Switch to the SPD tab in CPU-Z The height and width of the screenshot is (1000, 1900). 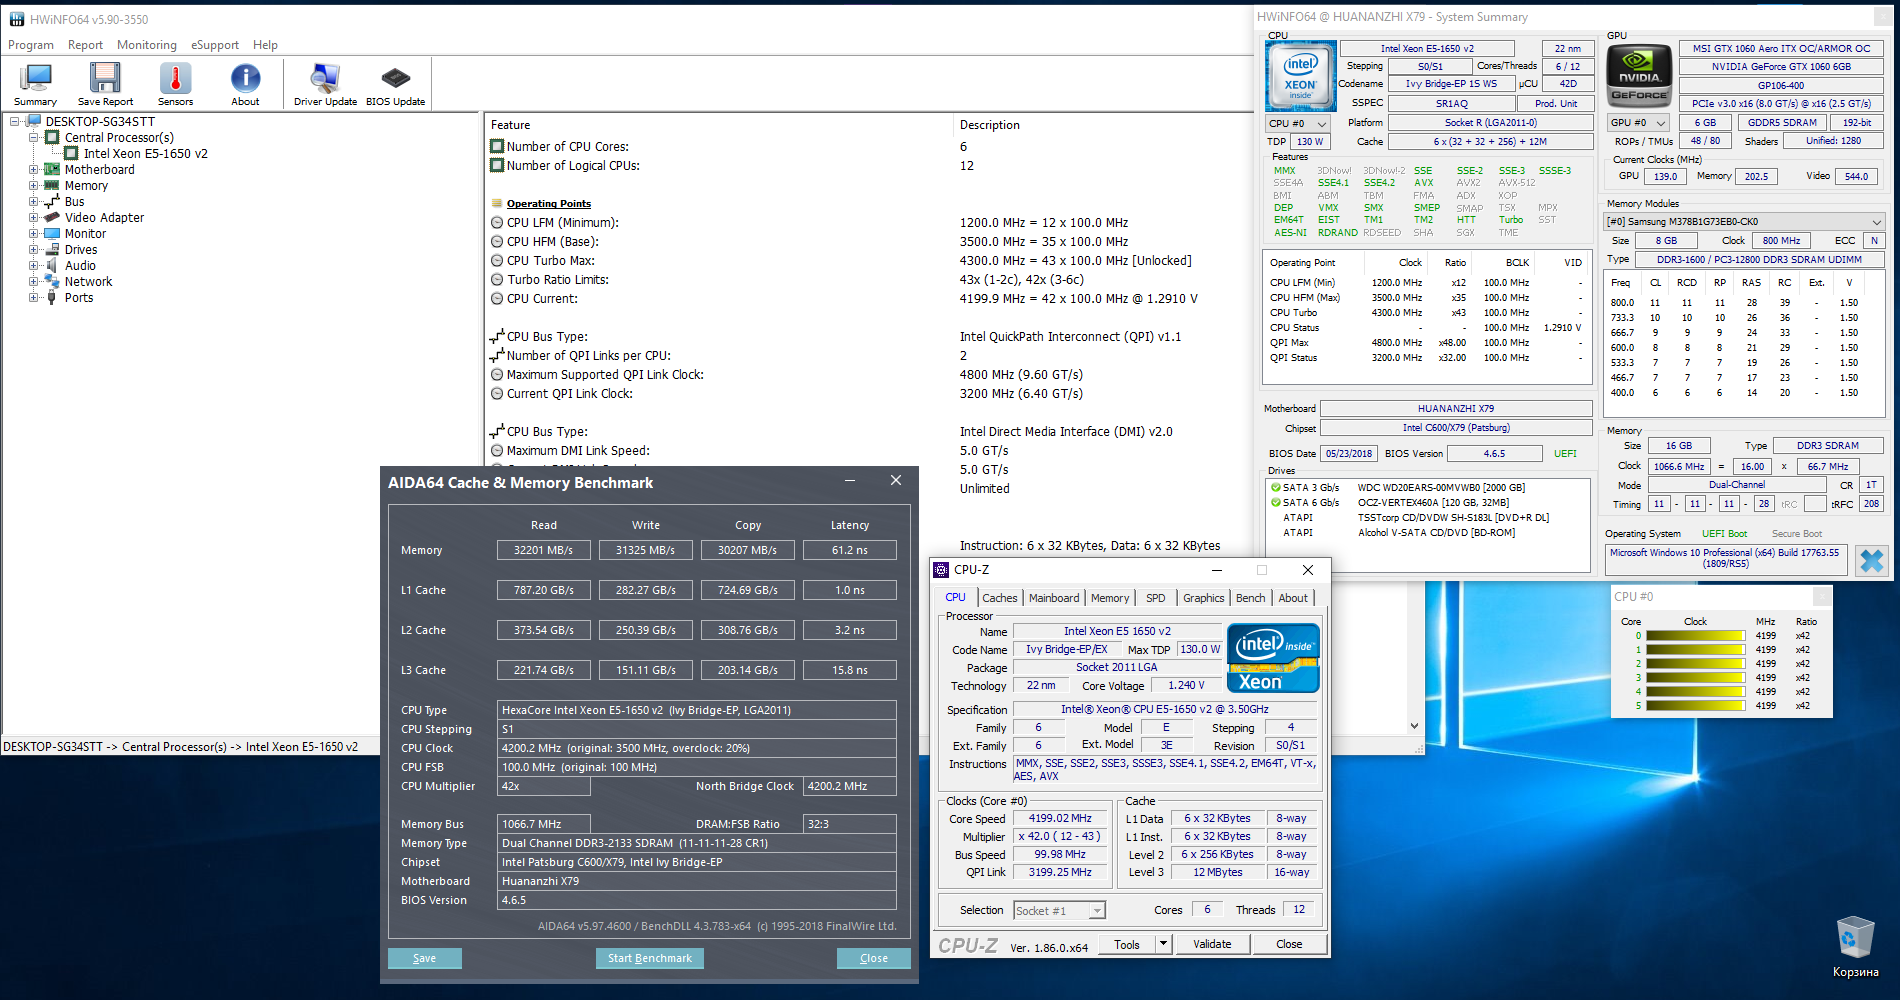[x=1156, y=598]
